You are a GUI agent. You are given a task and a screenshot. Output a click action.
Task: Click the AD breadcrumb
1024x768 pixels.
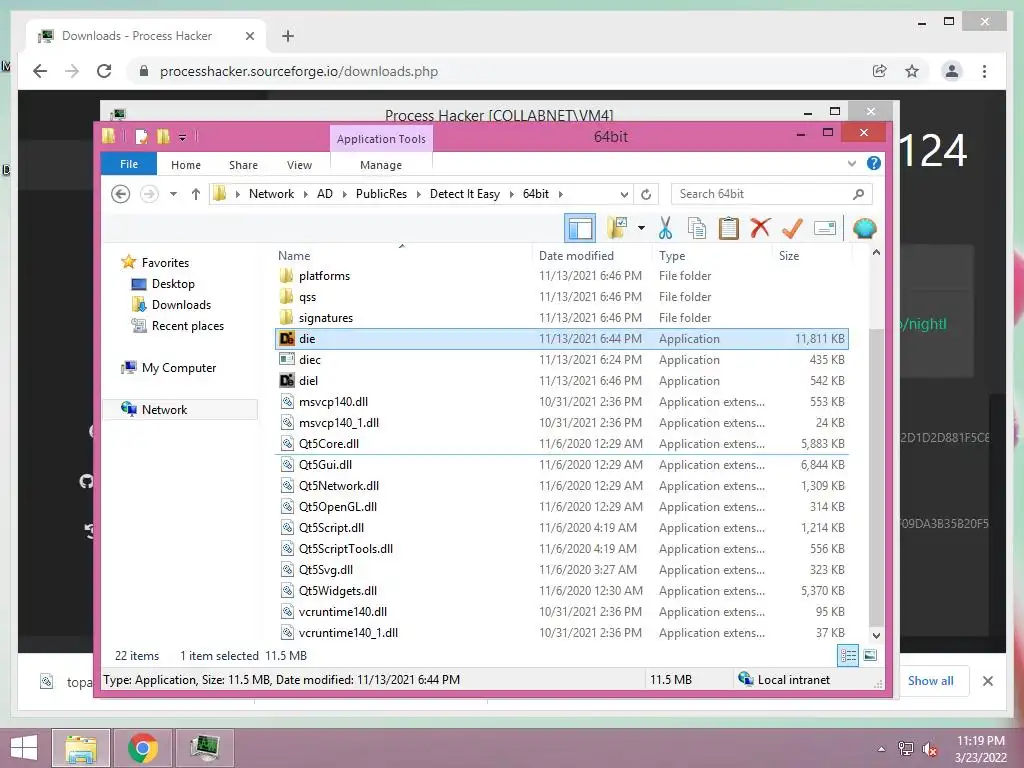325,194
